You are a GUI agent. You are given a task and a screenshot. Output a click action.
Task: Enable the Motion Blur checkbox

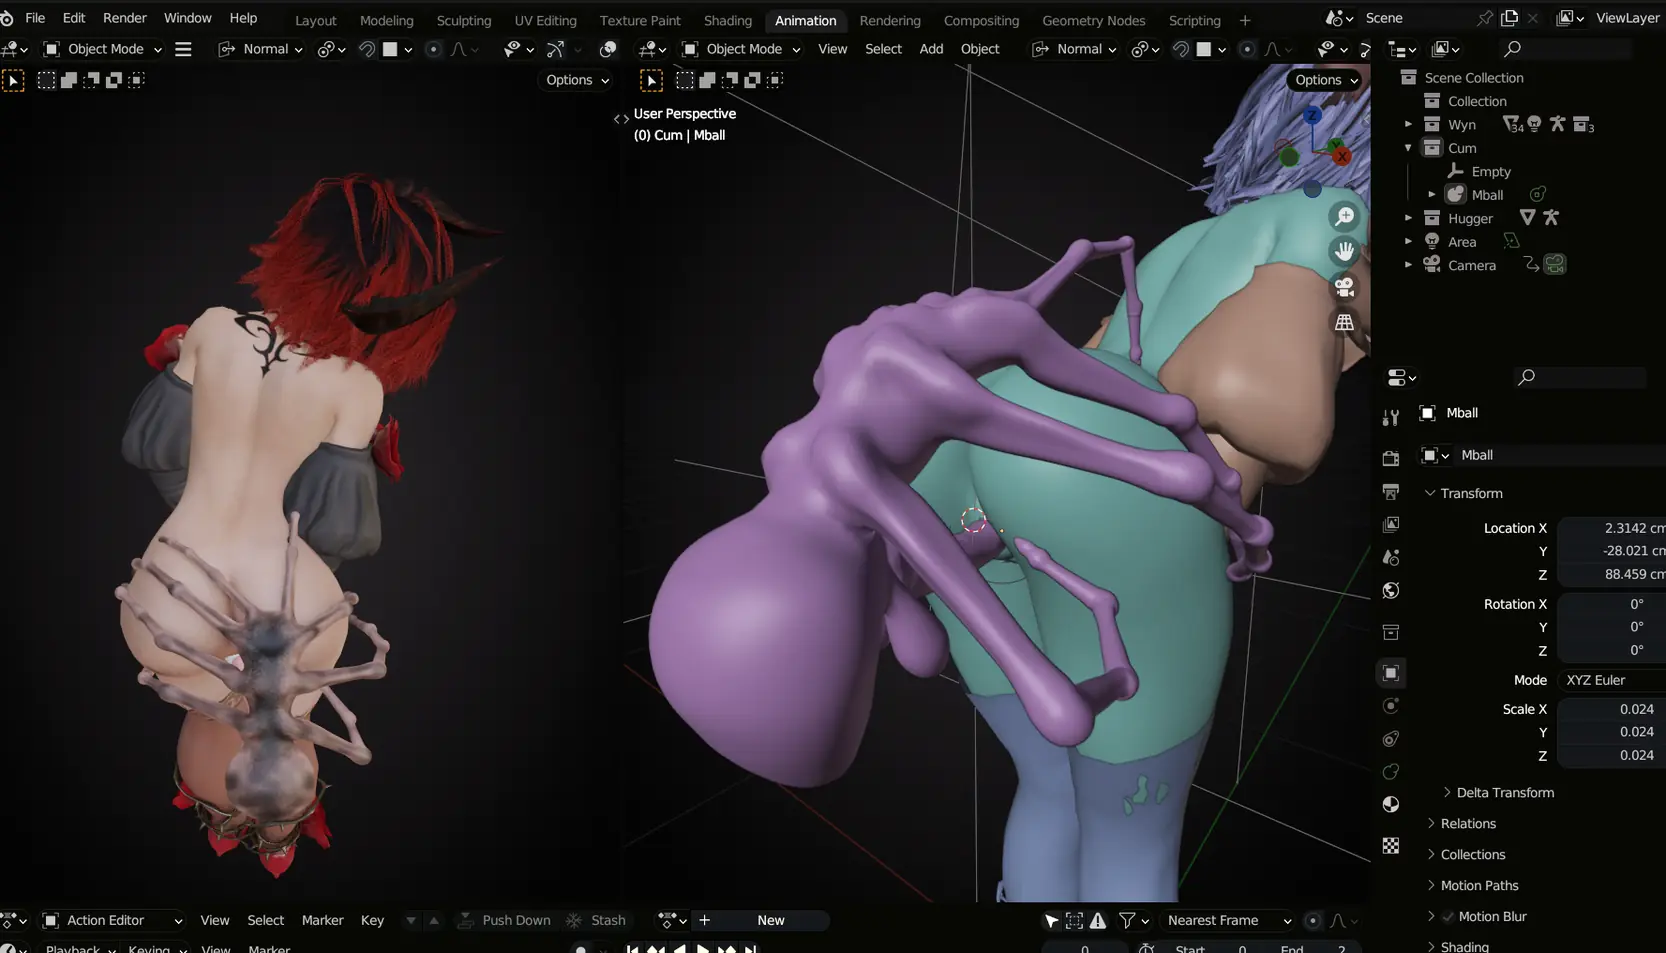[x=1447, y=917]
